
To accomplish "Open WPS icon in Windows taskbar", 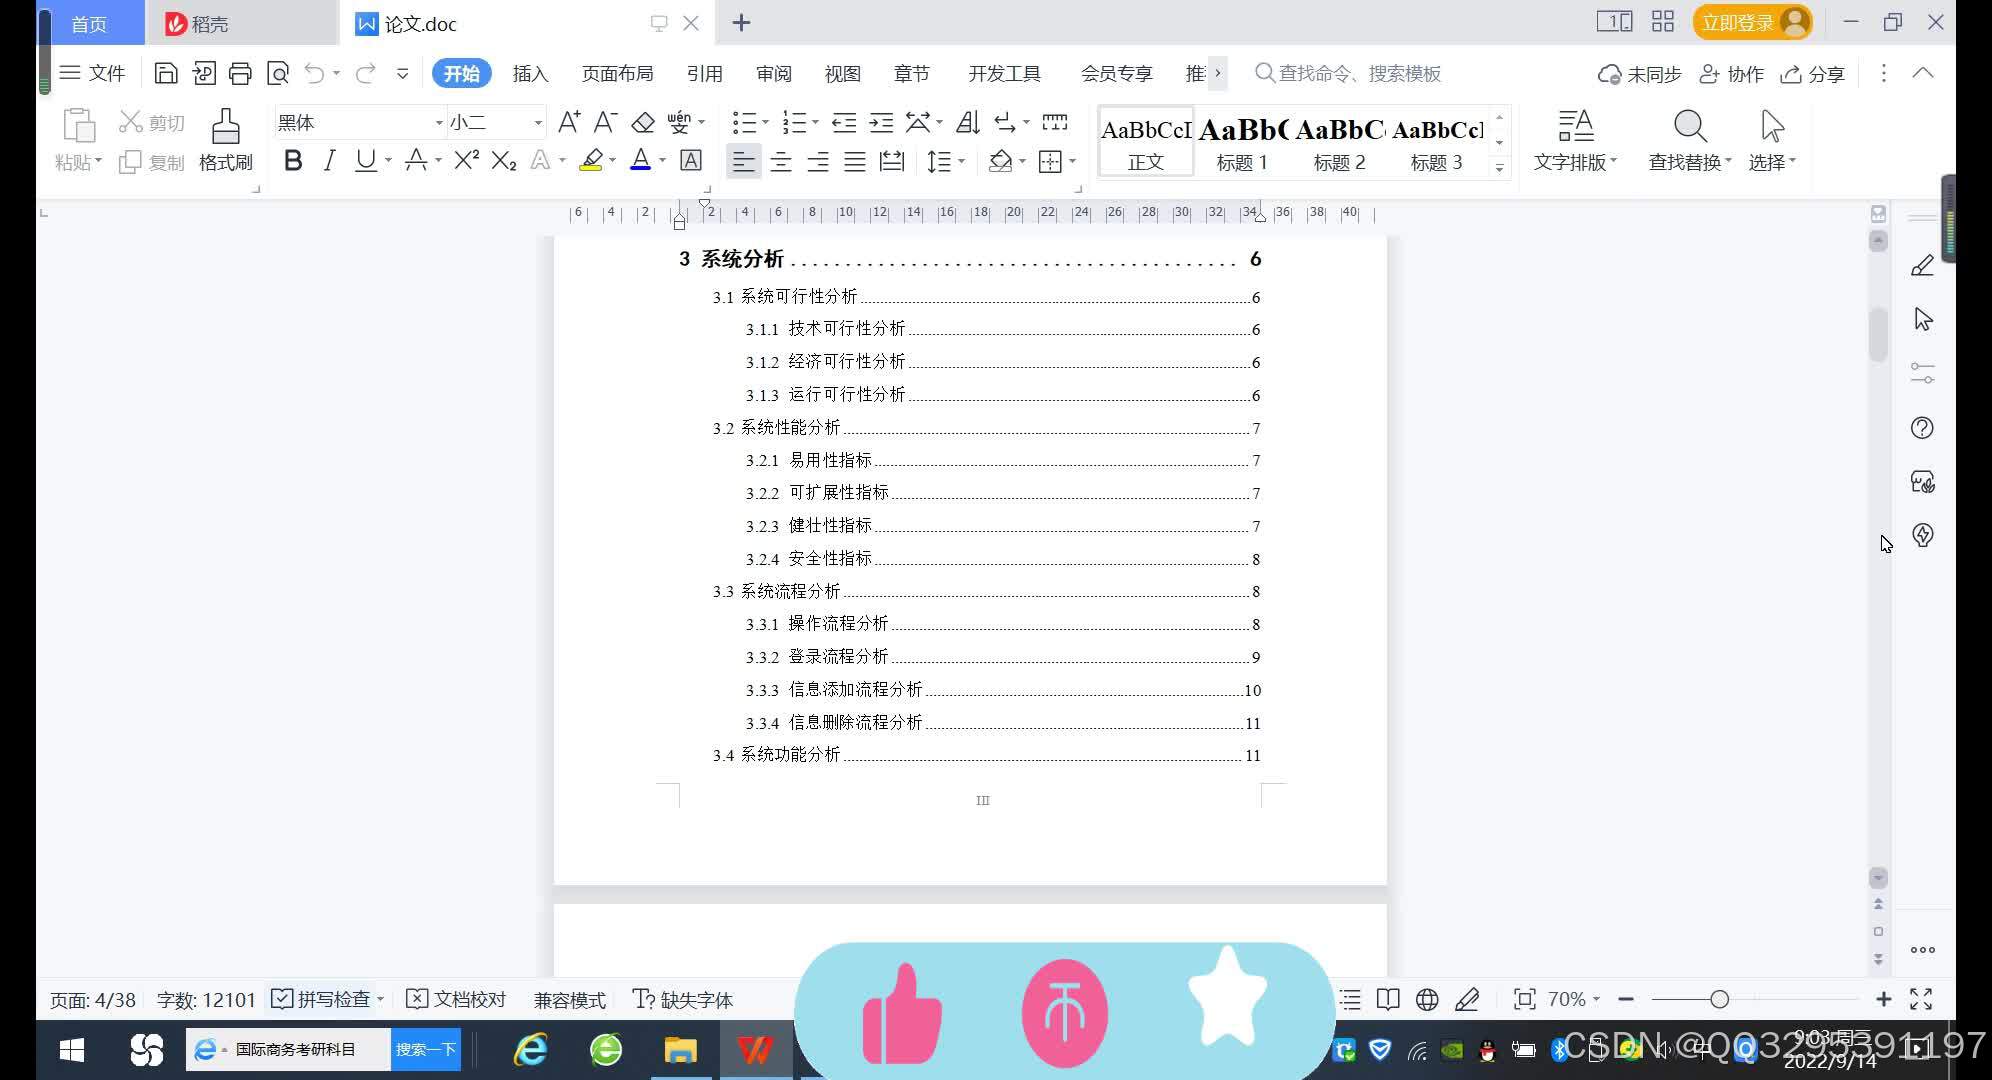I will (755, 1050).
